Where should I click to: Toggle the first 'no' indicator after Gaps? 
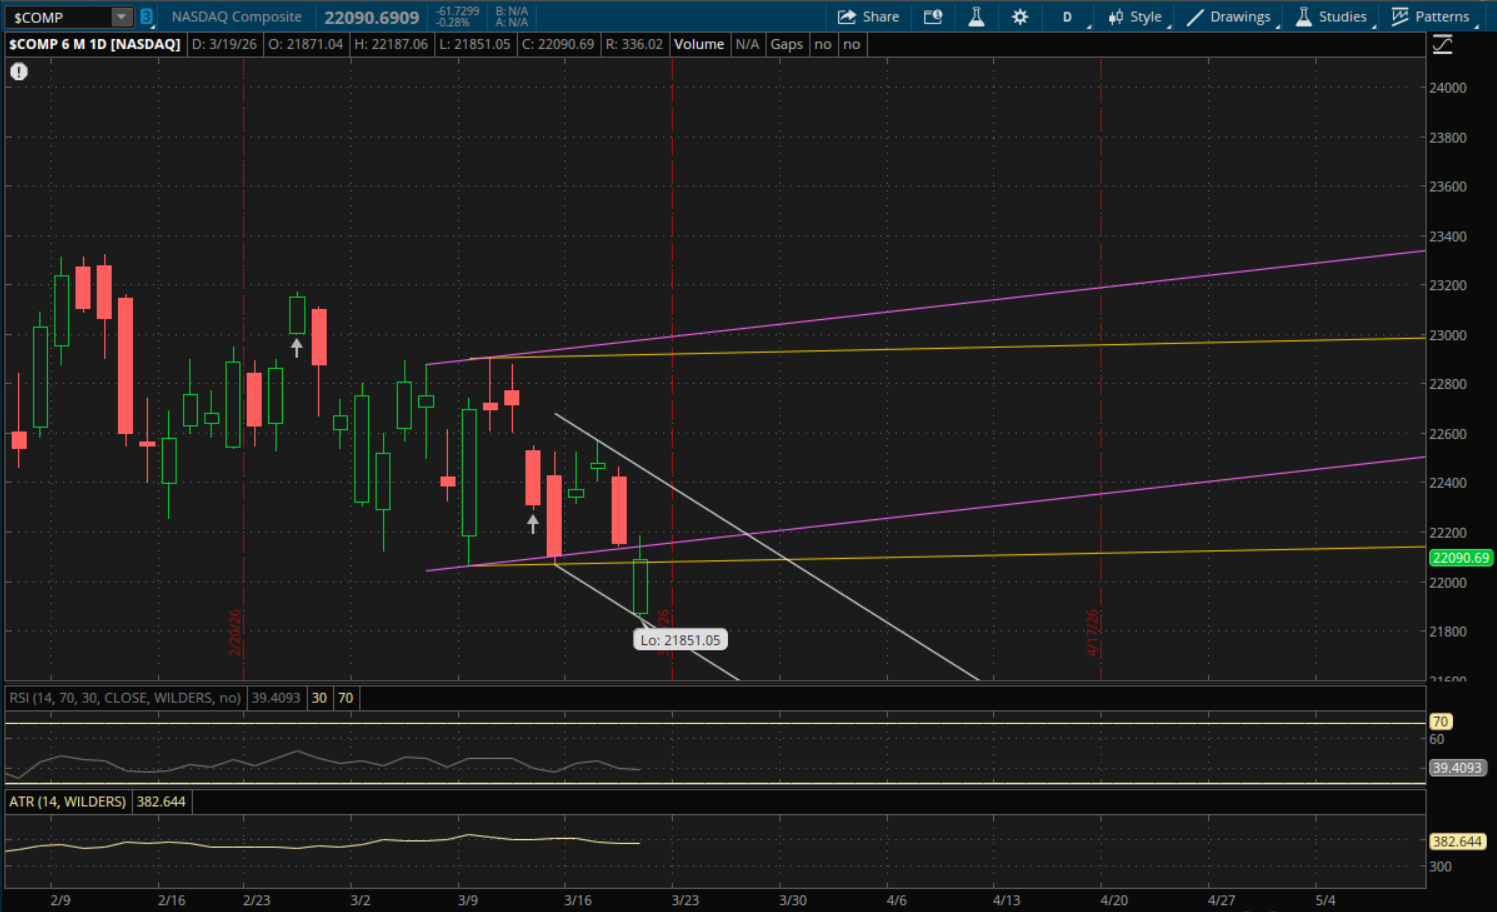click(x=822, y=44)
